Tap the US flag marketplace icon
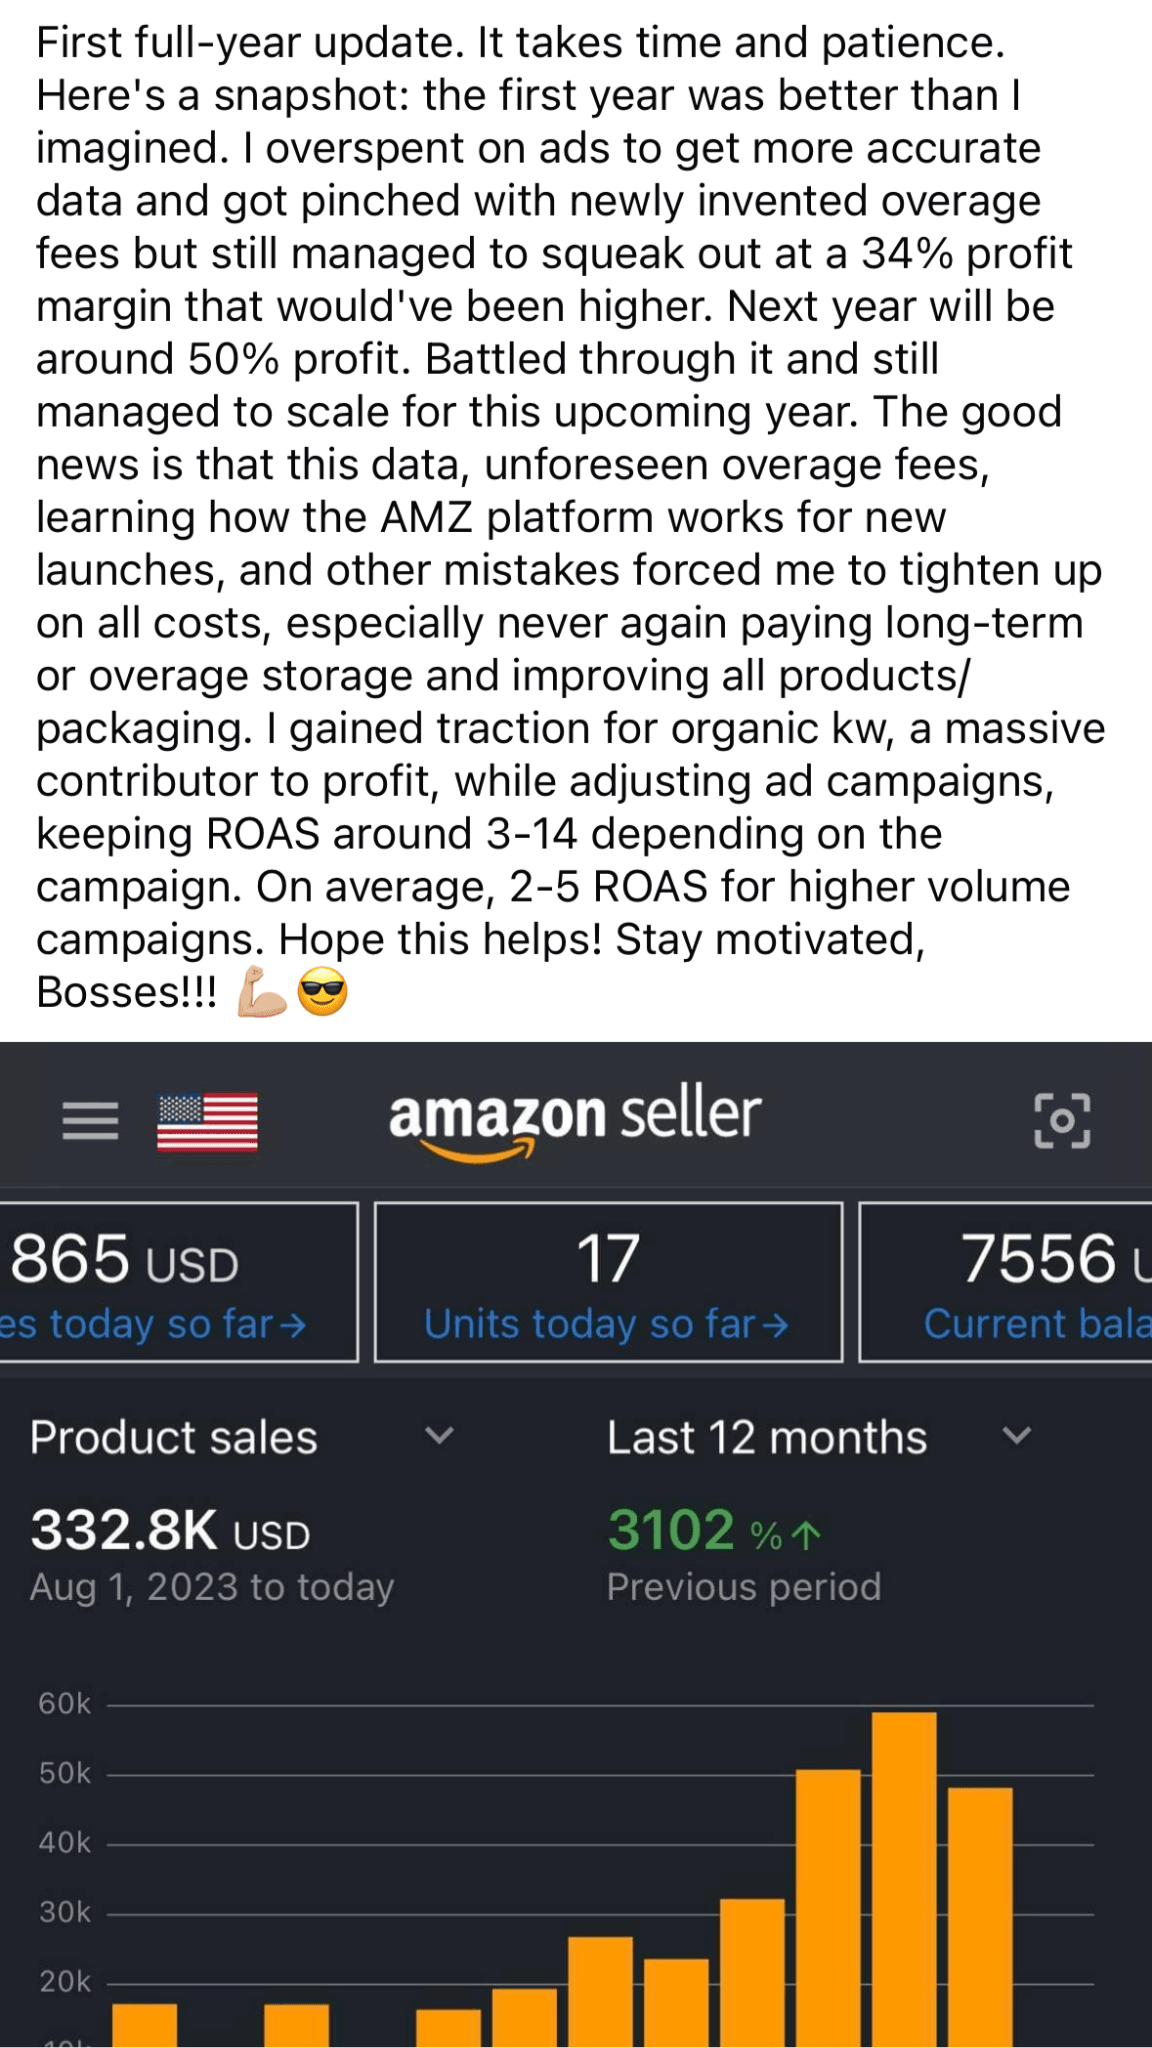1152x2048 pixels. point(207,1122)
